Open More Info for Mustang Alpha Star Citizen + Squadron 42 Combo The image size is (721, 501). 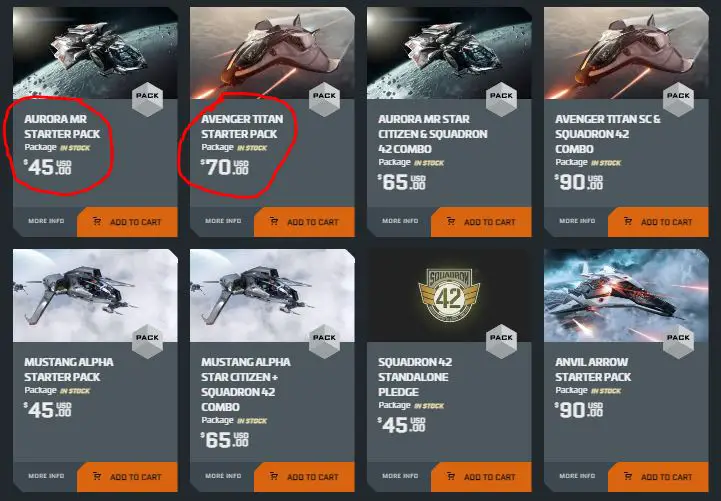point(223,476)
